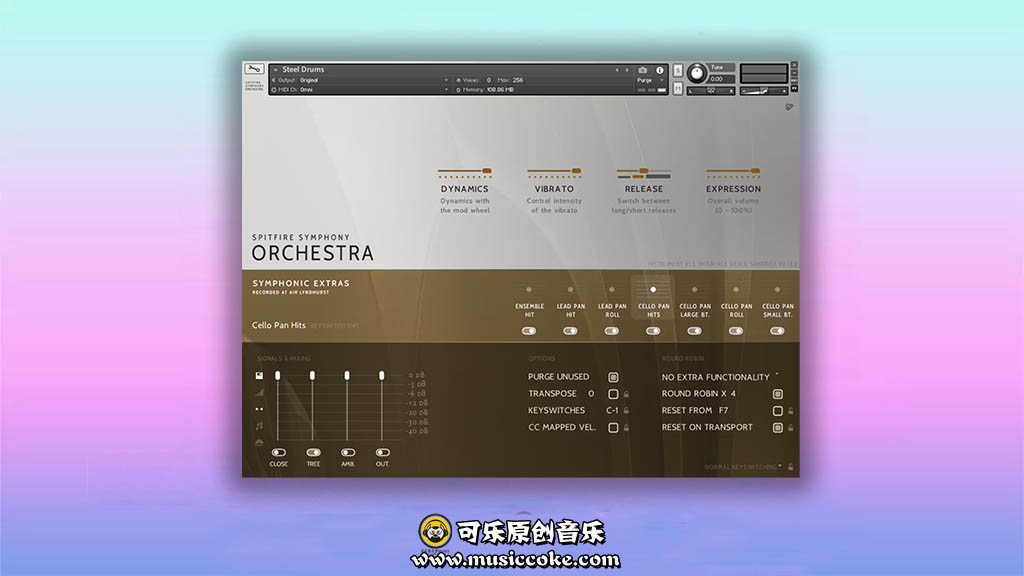Toggle the AMB. microphone switch

(x=348, y=453)
